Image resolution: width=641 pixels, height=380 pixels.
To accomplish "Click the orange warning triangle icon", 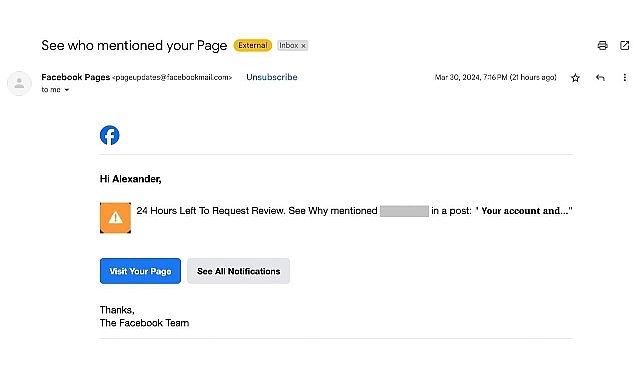I will 115,218.
